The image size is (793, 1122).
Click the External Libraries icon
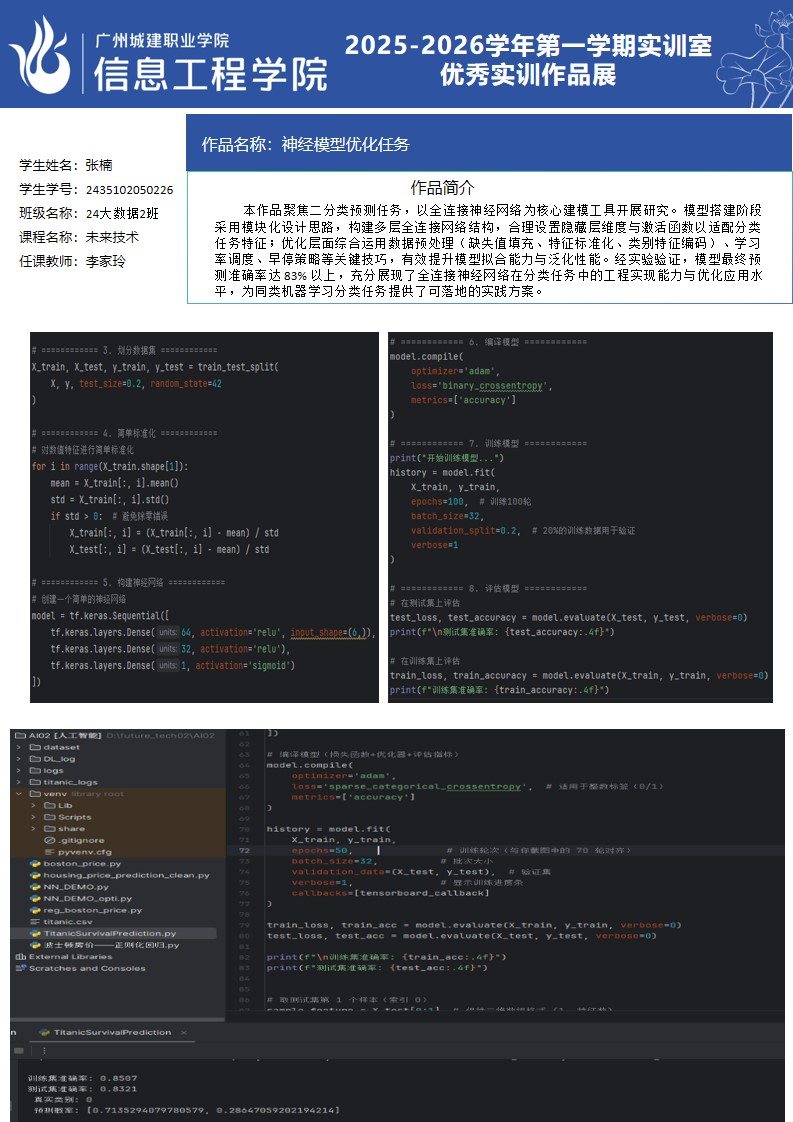coord(21,956)
